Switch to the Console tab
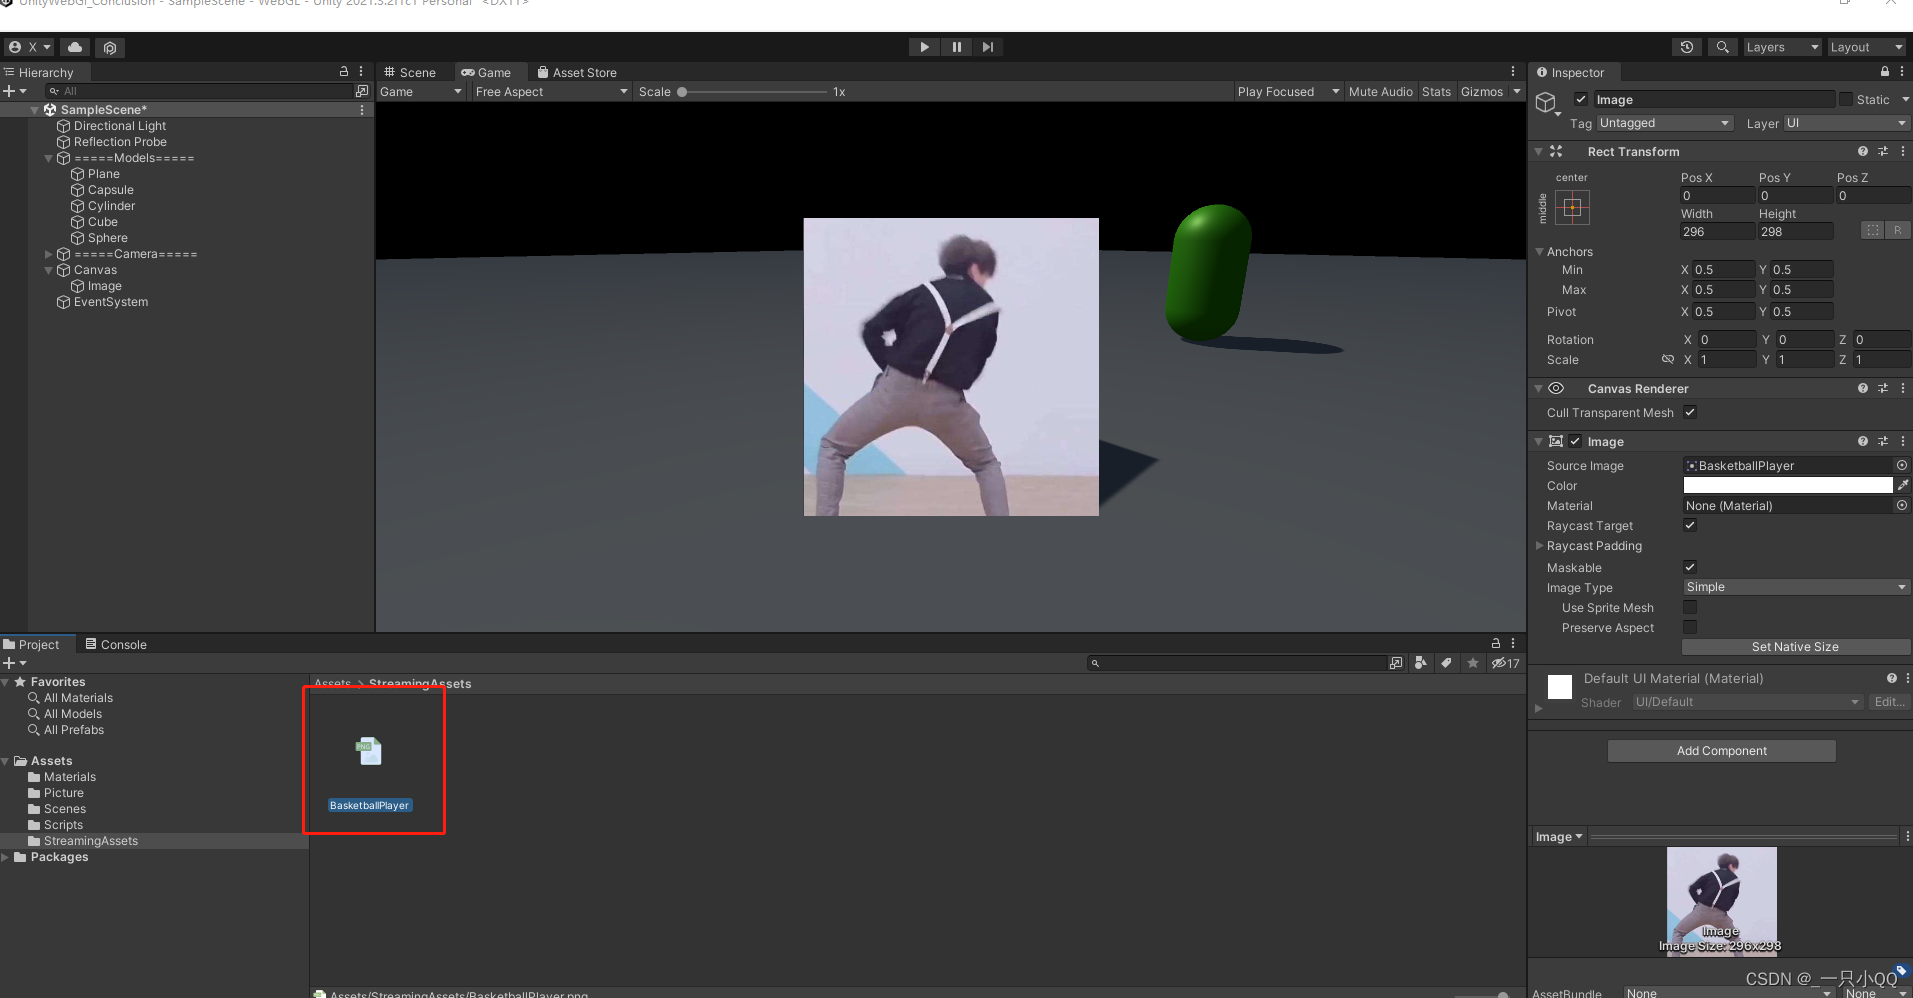 [116, 644]
